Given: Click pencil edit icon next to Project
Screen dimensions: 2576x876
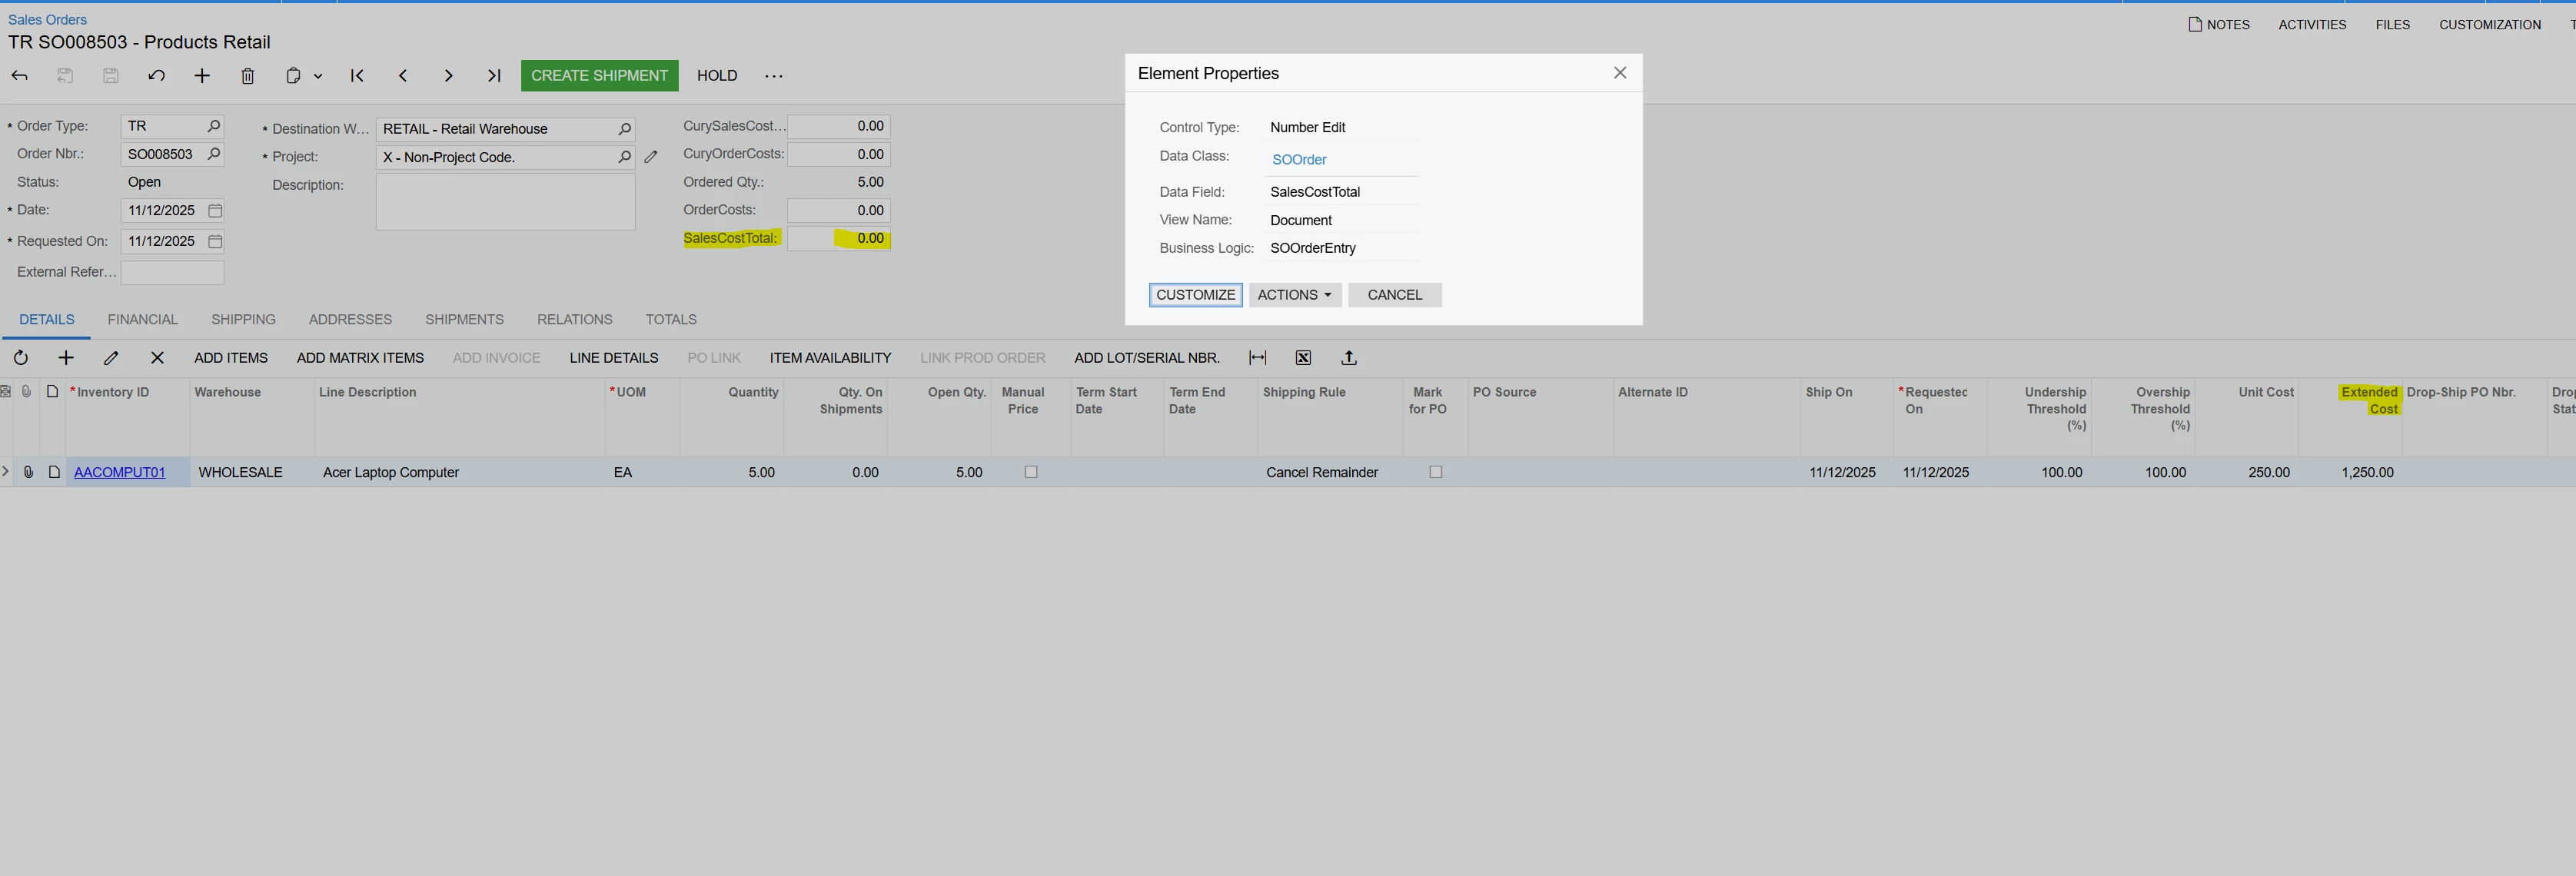Looking at the screenshot, I should (x=651, y=157).
